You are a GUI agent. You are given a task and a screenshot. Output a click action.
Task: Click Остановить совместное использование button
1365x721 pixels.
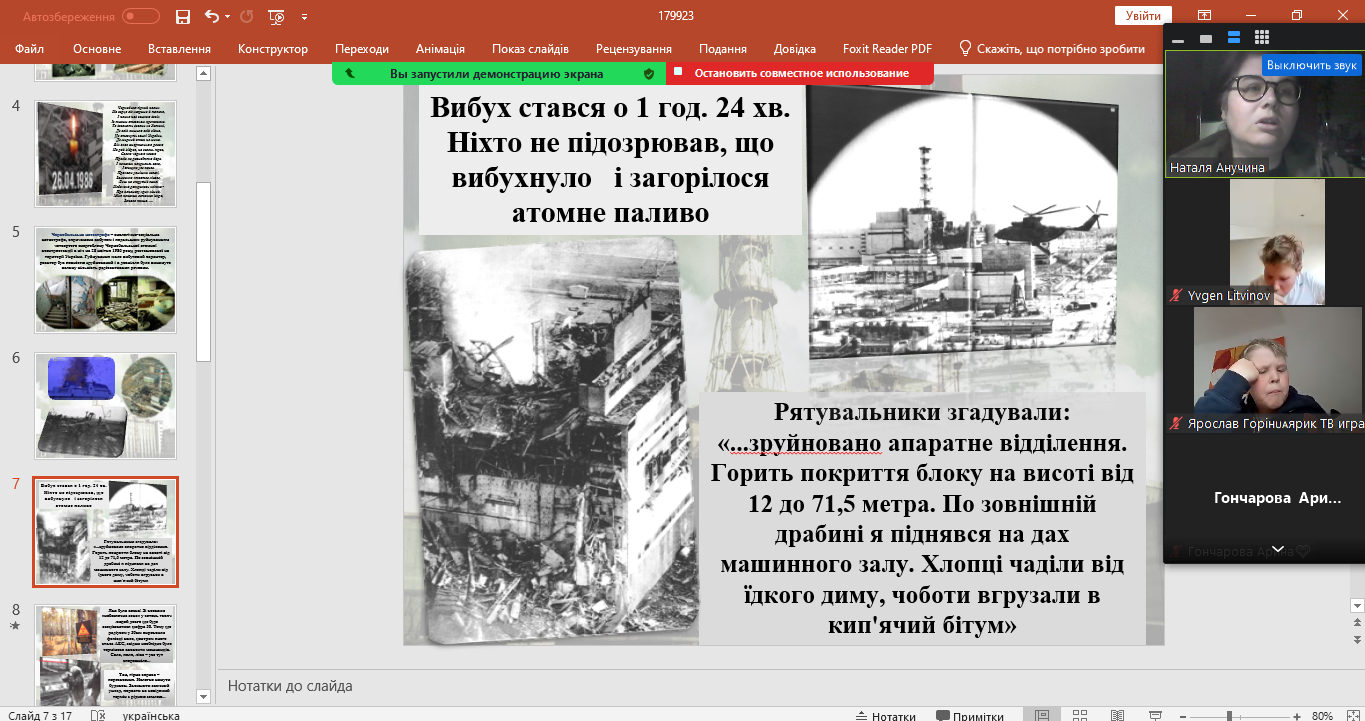[801, 73]
